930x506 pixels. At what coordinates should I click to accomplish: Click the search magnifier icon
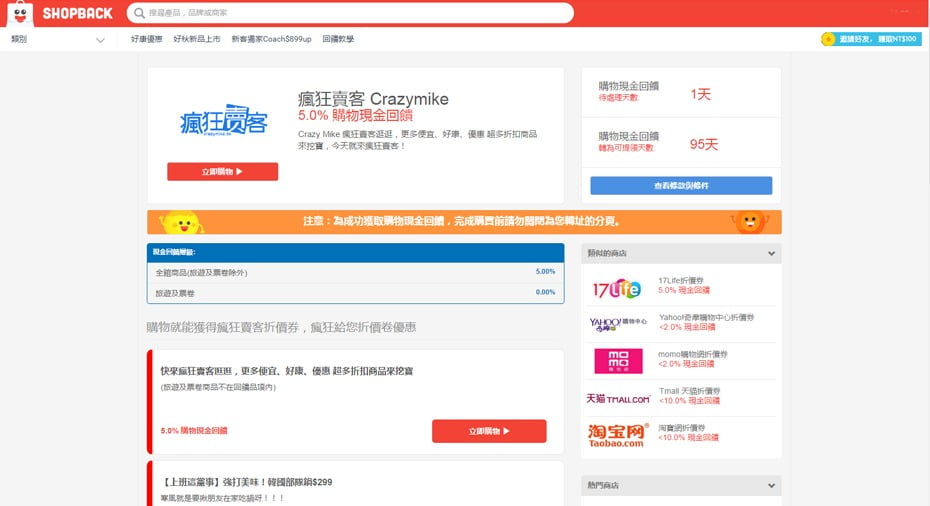click(139, 12)
